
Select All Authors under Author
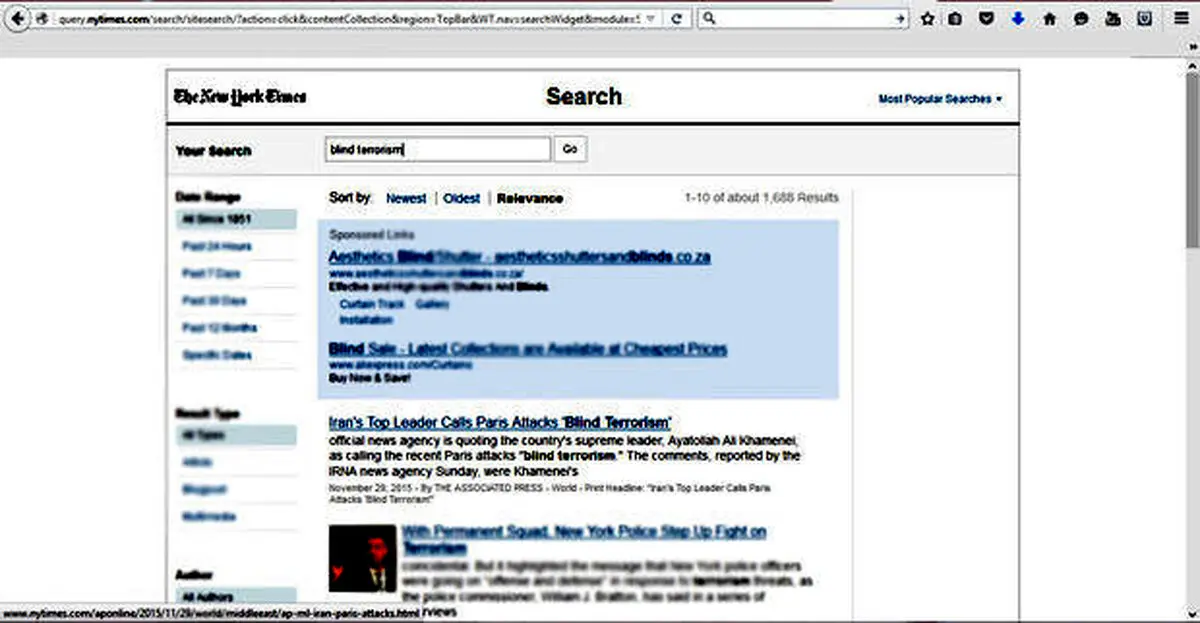coord(235,597)
